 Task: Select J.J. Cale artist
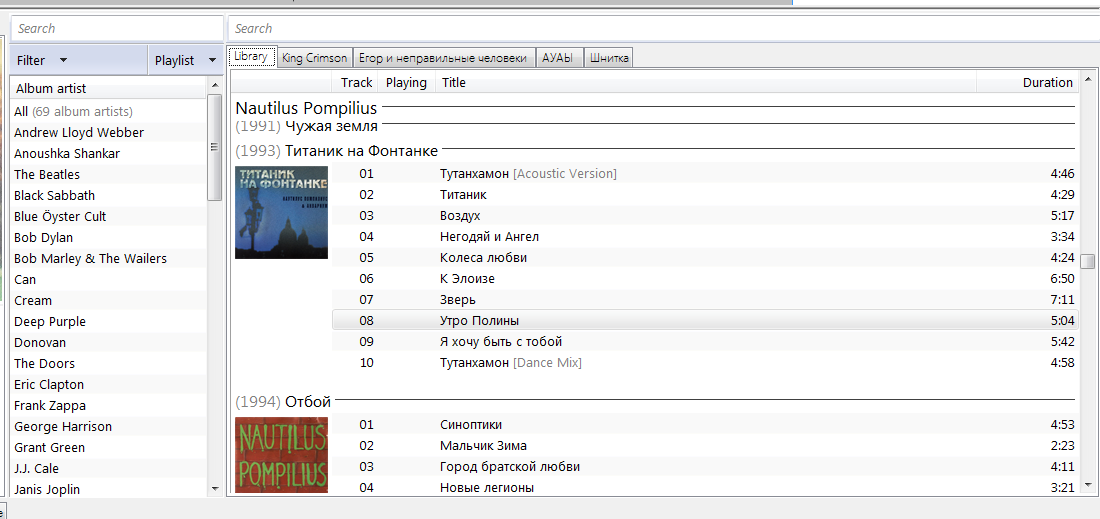point(109,469)
